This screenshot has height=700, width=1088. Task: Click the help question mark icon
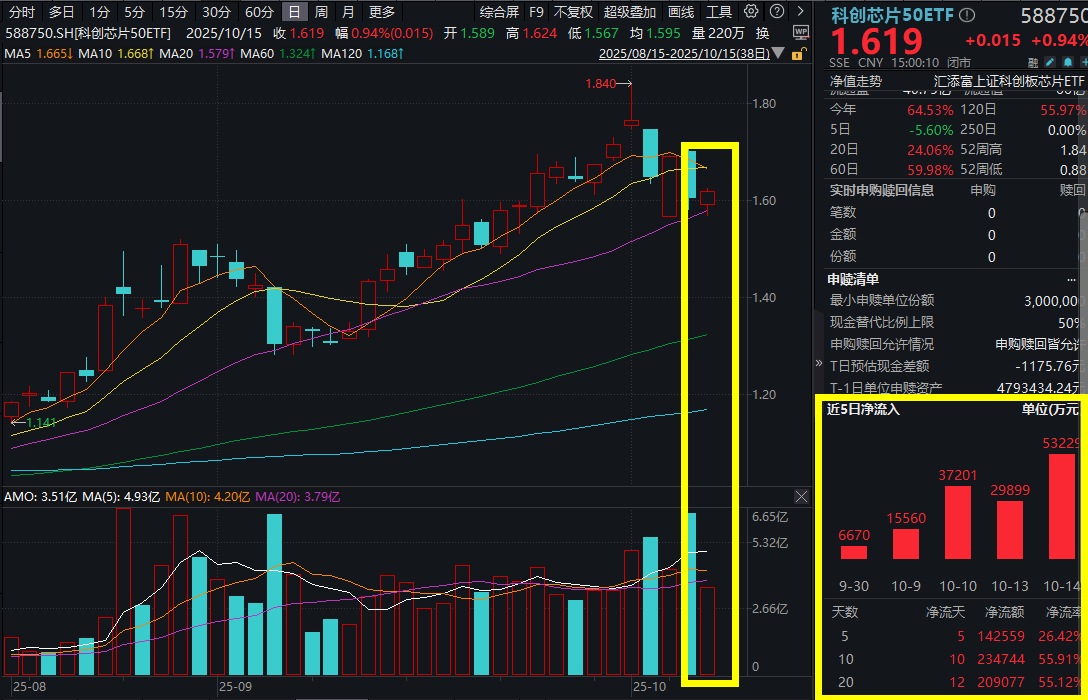pos(777,12)
